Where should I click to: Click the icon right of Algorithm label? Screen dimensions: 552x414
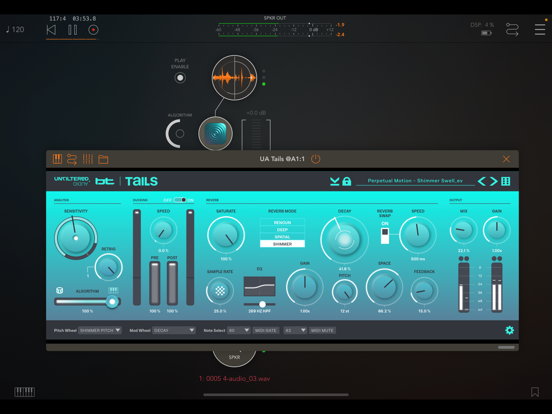click(x=113, y=290)
